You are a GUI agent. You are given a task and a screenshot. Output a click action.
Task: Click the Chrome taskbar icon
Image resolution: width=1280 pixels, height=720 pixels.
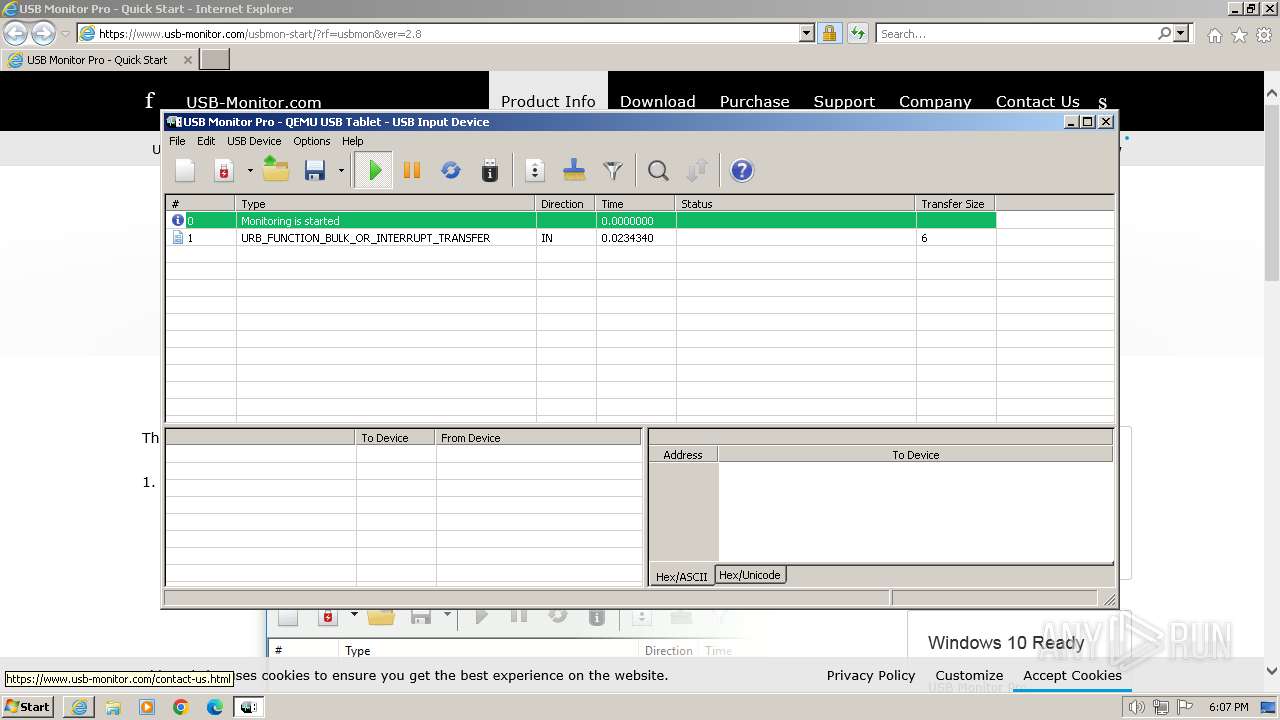click(181, 707)
